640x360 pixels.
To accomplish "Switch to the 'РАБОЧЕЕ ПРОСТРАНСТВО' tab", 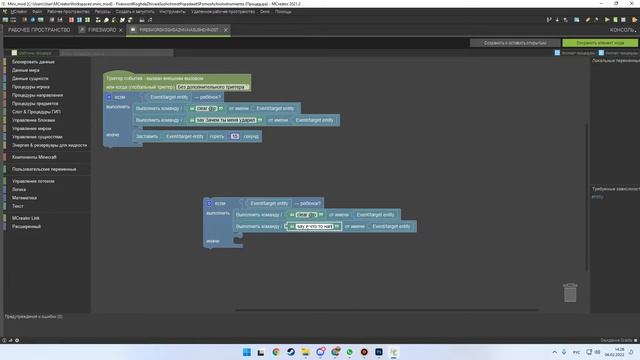I will 39,30.
